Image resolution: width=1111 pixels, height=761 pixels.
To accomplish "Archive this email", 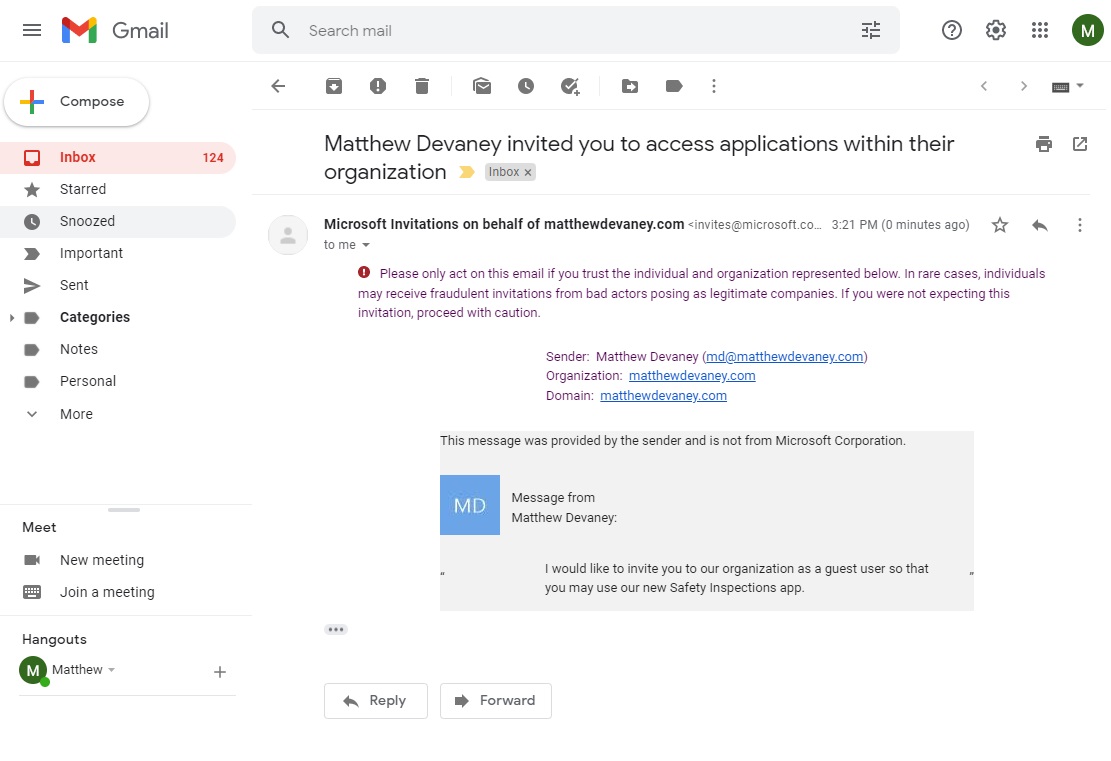I will coord(333,86).
